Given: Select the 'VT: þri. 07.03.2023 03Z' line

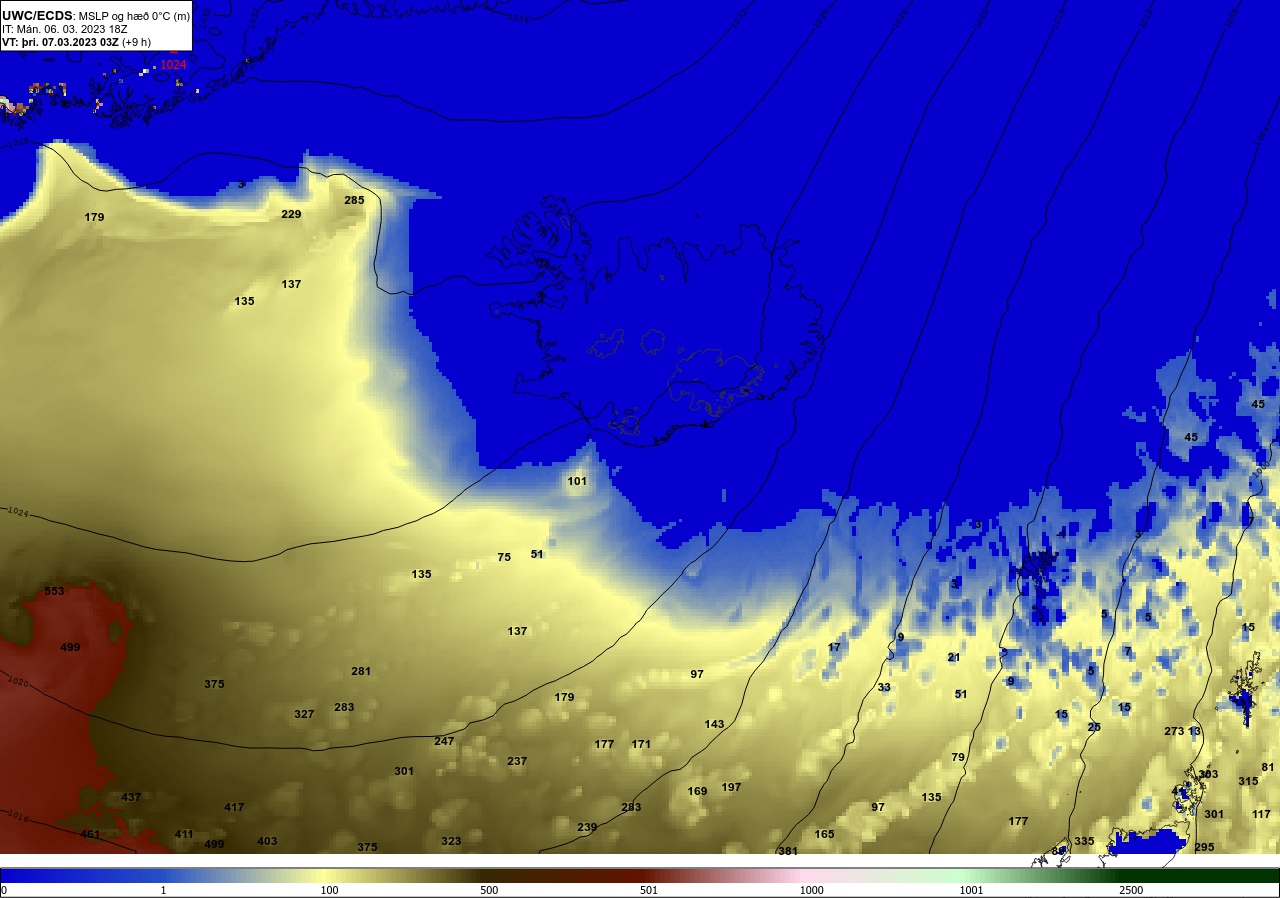Looking at the screenshot, I should (x=60, y=43).
